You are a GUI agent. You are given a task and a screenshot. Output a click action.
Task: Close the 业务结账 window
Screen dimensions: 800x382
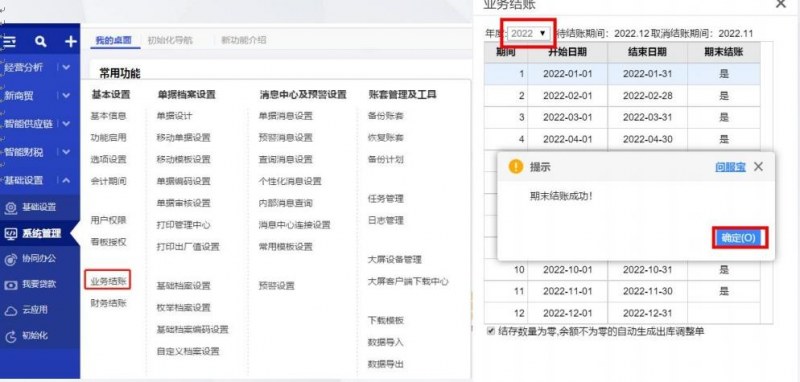click(x=781, y=4)
